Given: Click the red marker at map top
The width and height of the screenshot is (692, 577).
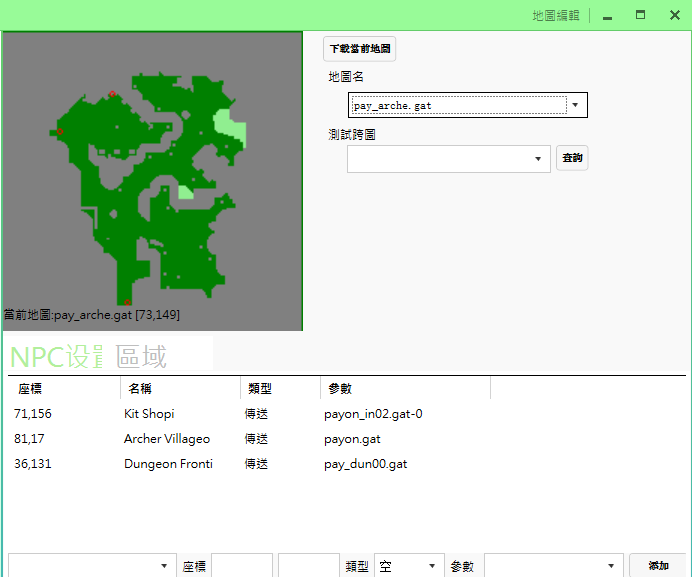Looking at the screenshot, I should [x=113, y=94].
